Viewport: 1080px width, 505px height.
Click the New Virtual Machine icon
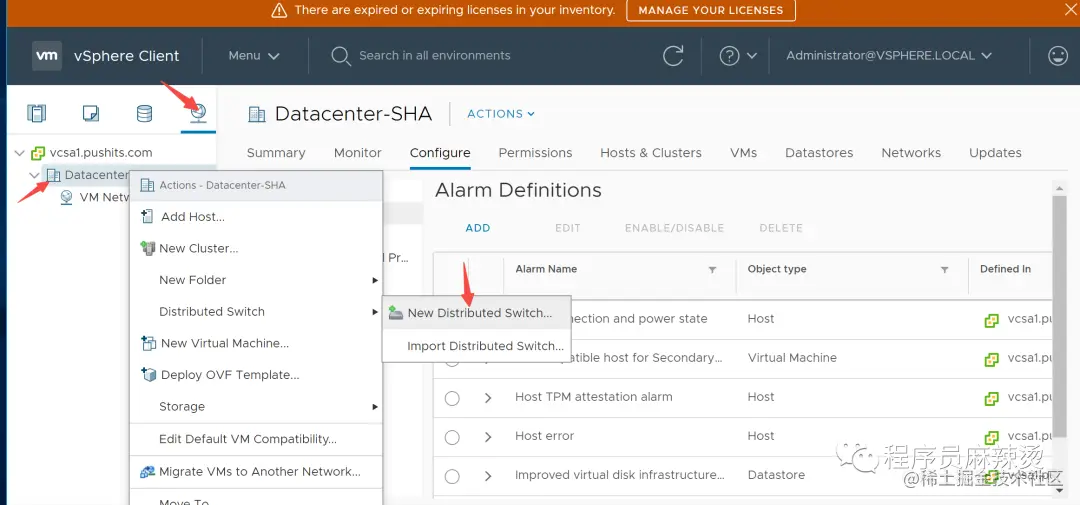point(148,343)
